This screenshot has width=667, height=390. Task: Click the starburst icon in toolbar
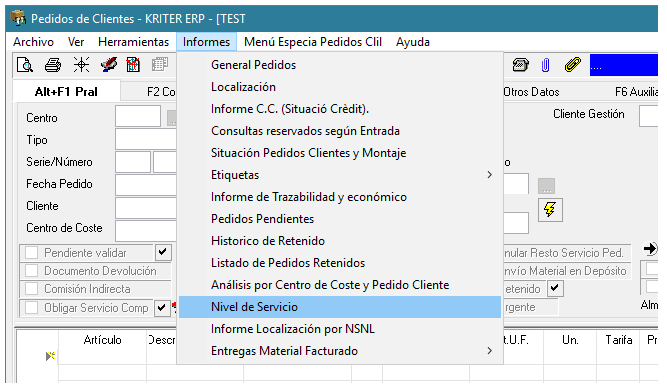pos(81,65)
